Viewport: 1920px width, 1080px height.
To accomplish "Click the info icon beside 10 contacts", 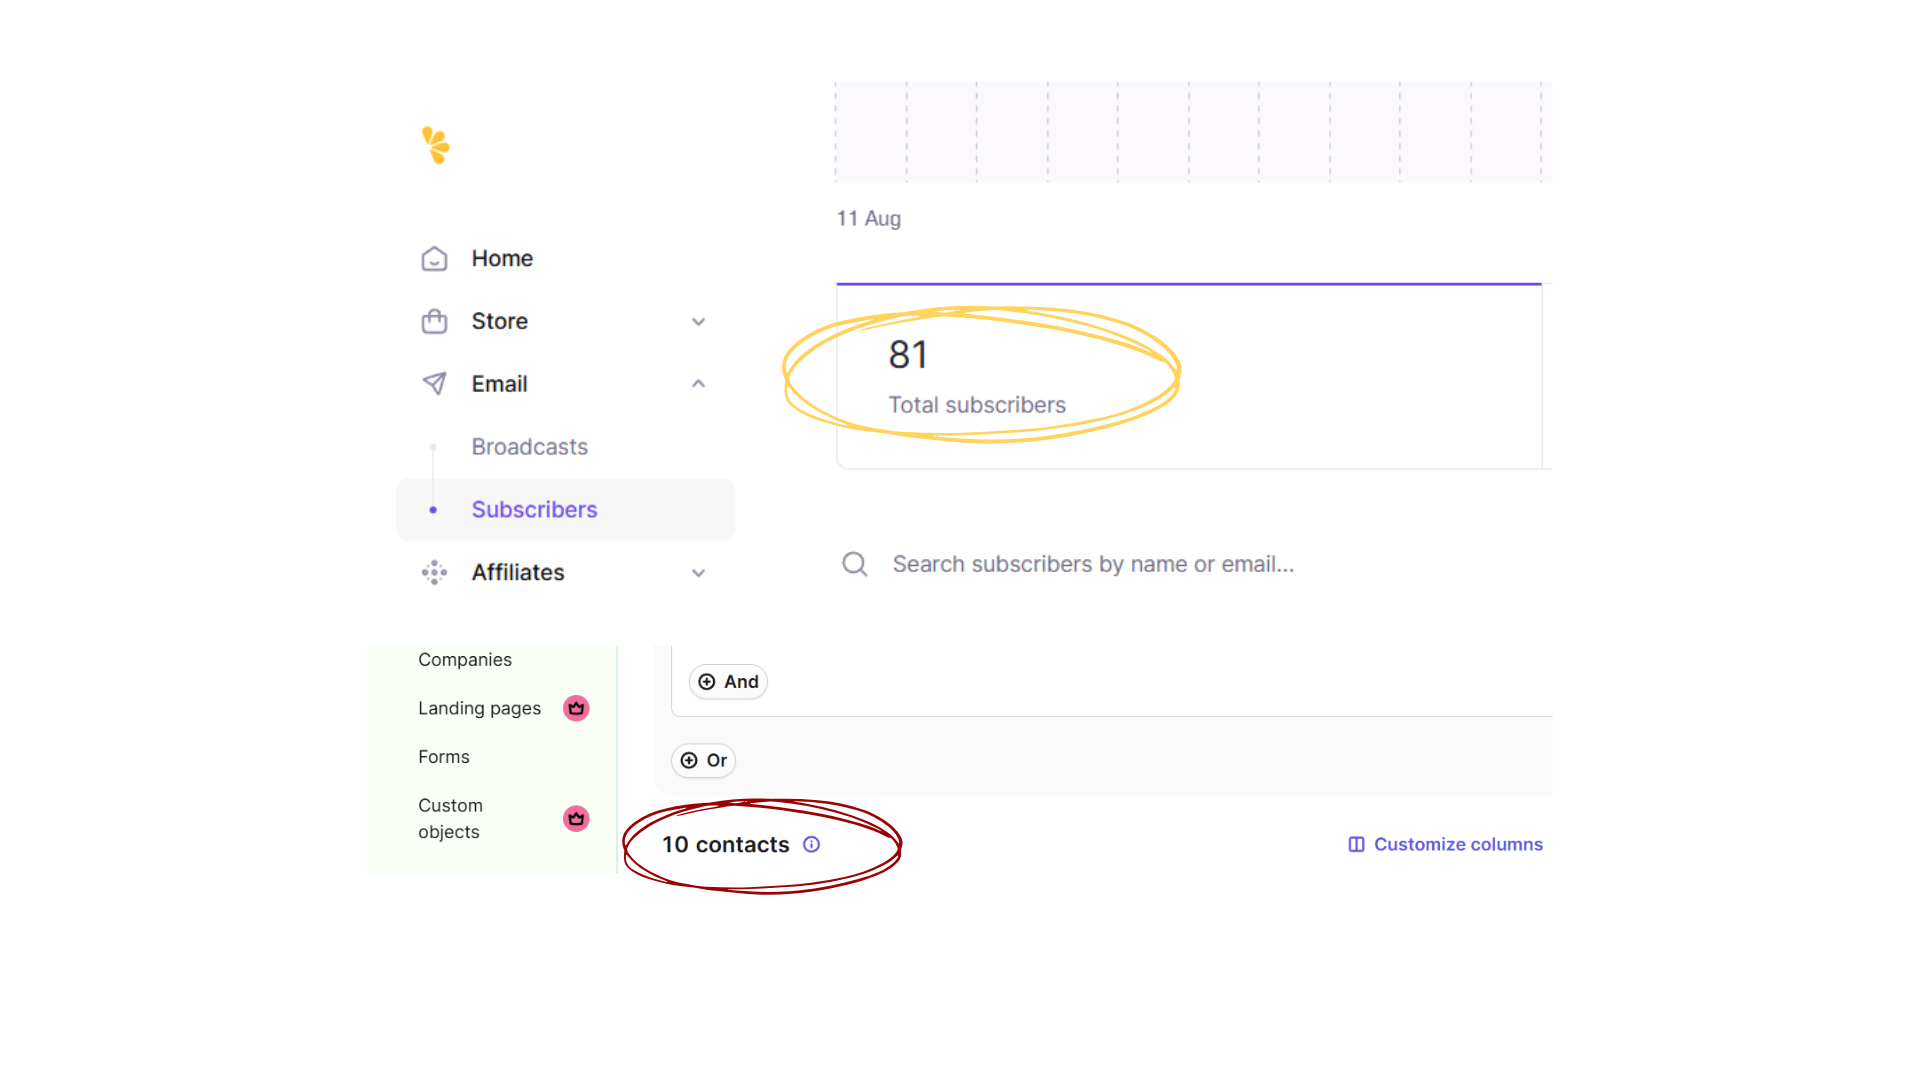I will coord(812,844).
